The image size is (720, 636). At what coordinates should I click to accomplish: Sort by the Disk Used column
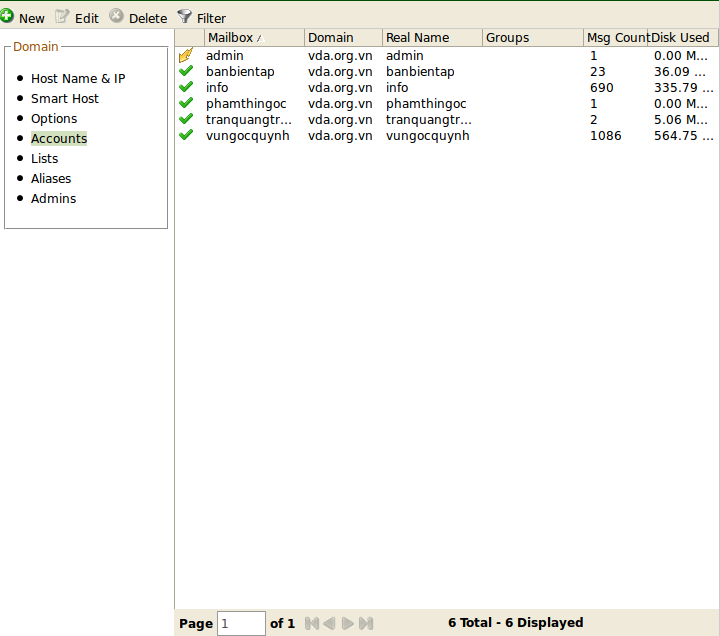683,38
